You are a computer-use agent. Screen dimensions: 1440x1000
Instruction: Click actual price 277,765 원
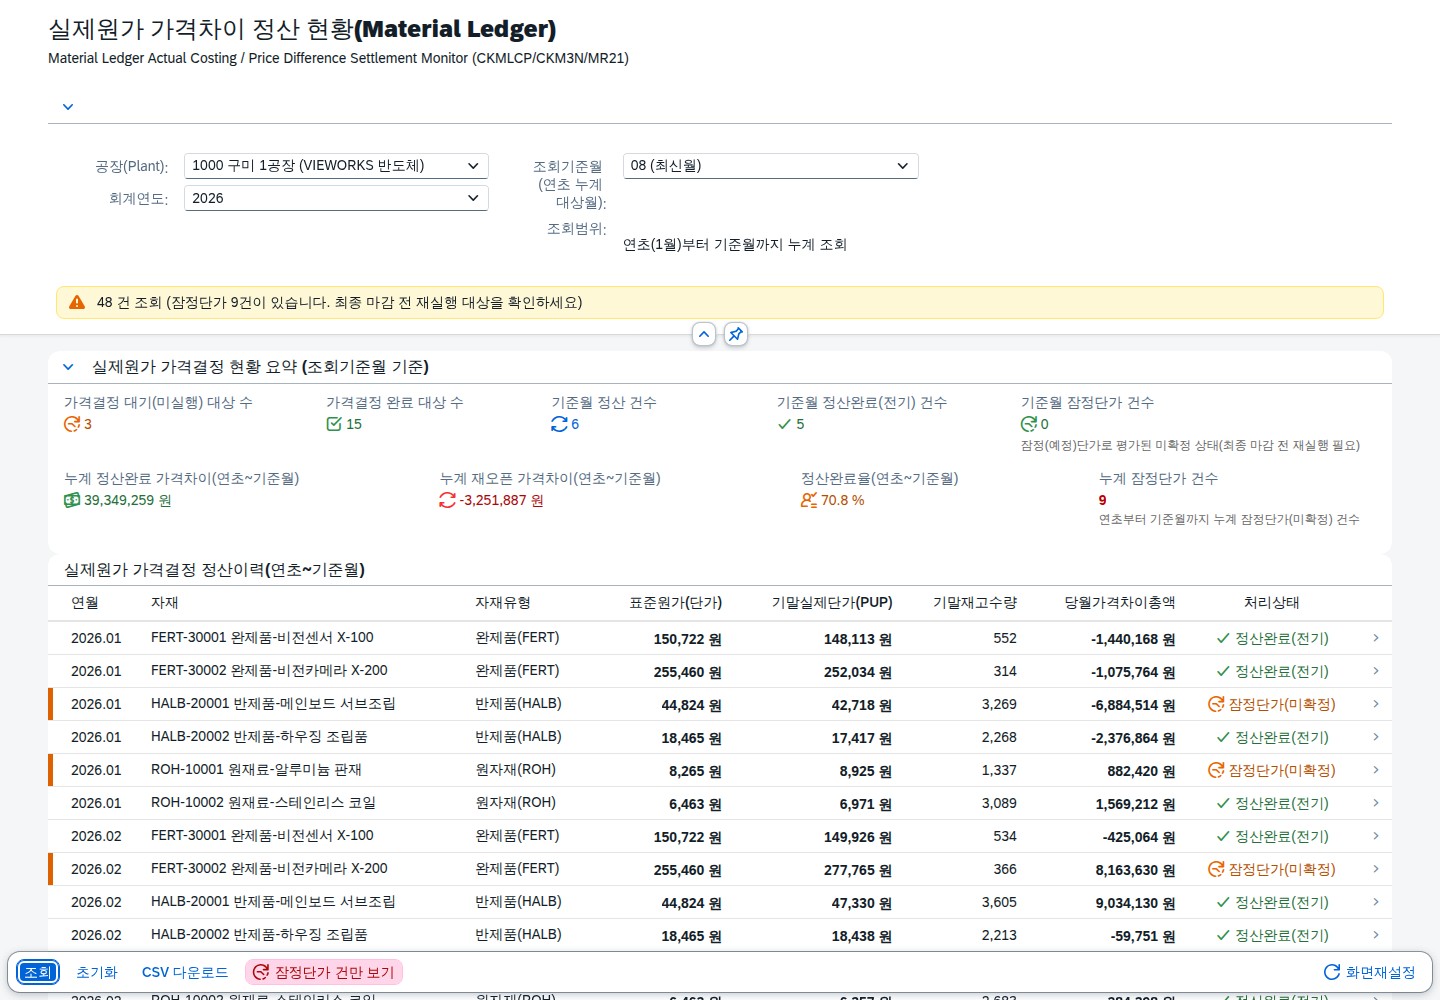(x=858, y=870)
